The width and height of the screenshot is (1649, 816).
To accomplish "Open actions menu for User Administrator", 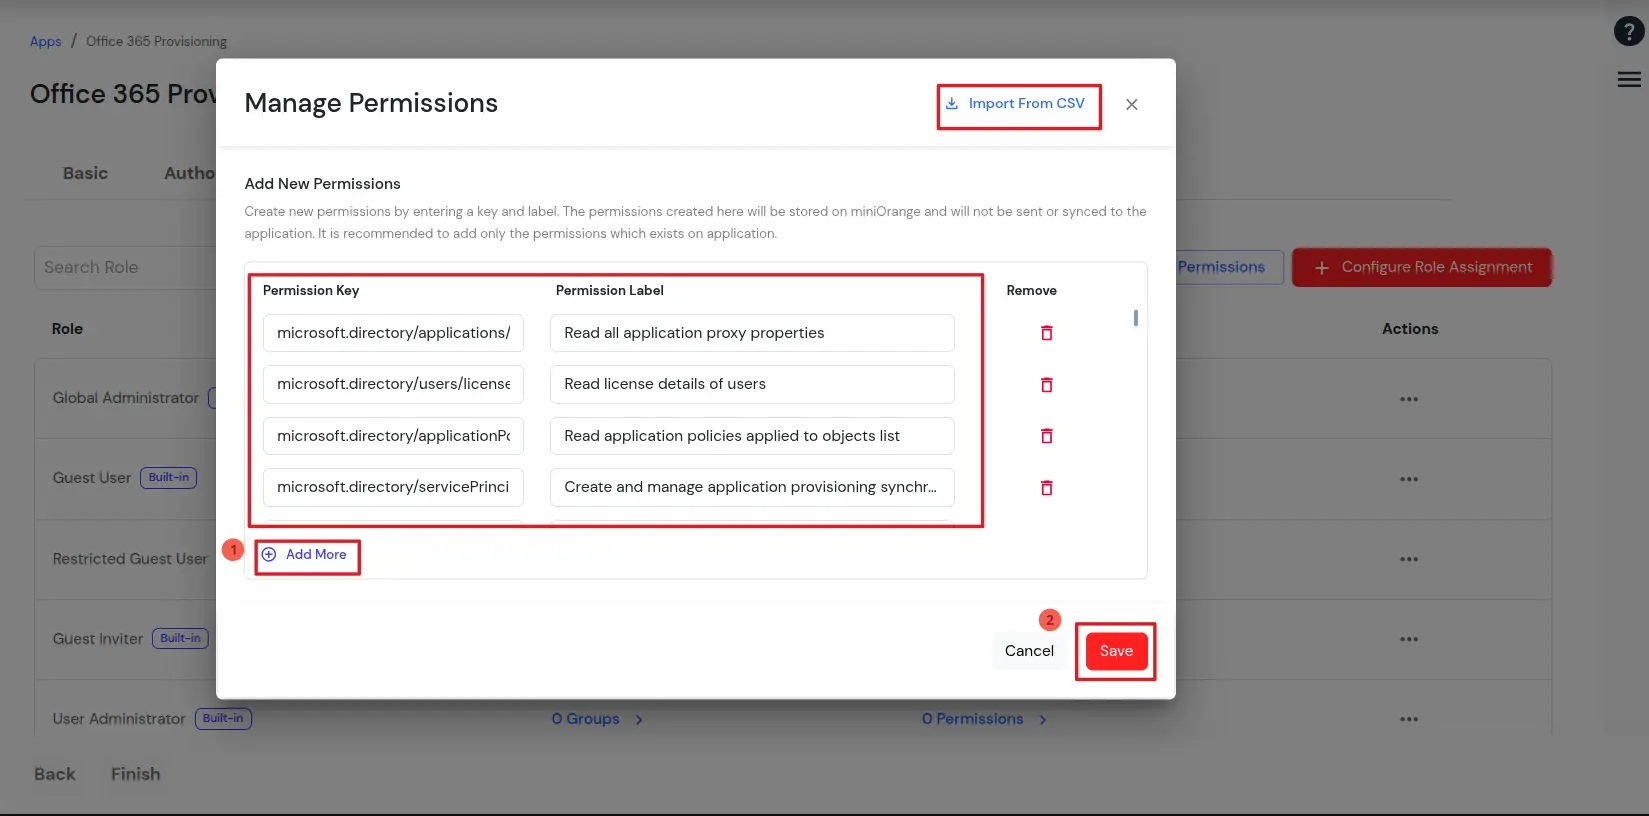I will pyautogui.click(x=1409, y=719).
